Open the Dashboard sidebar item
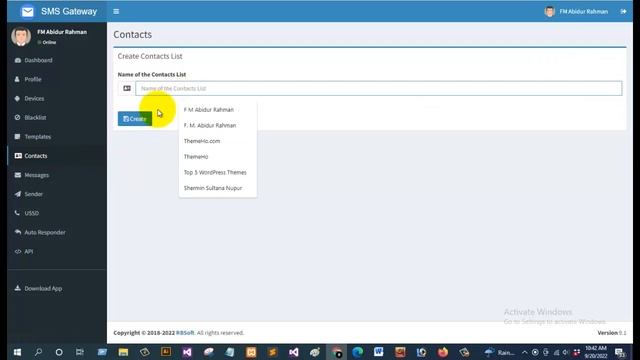 tap(57, 60)
